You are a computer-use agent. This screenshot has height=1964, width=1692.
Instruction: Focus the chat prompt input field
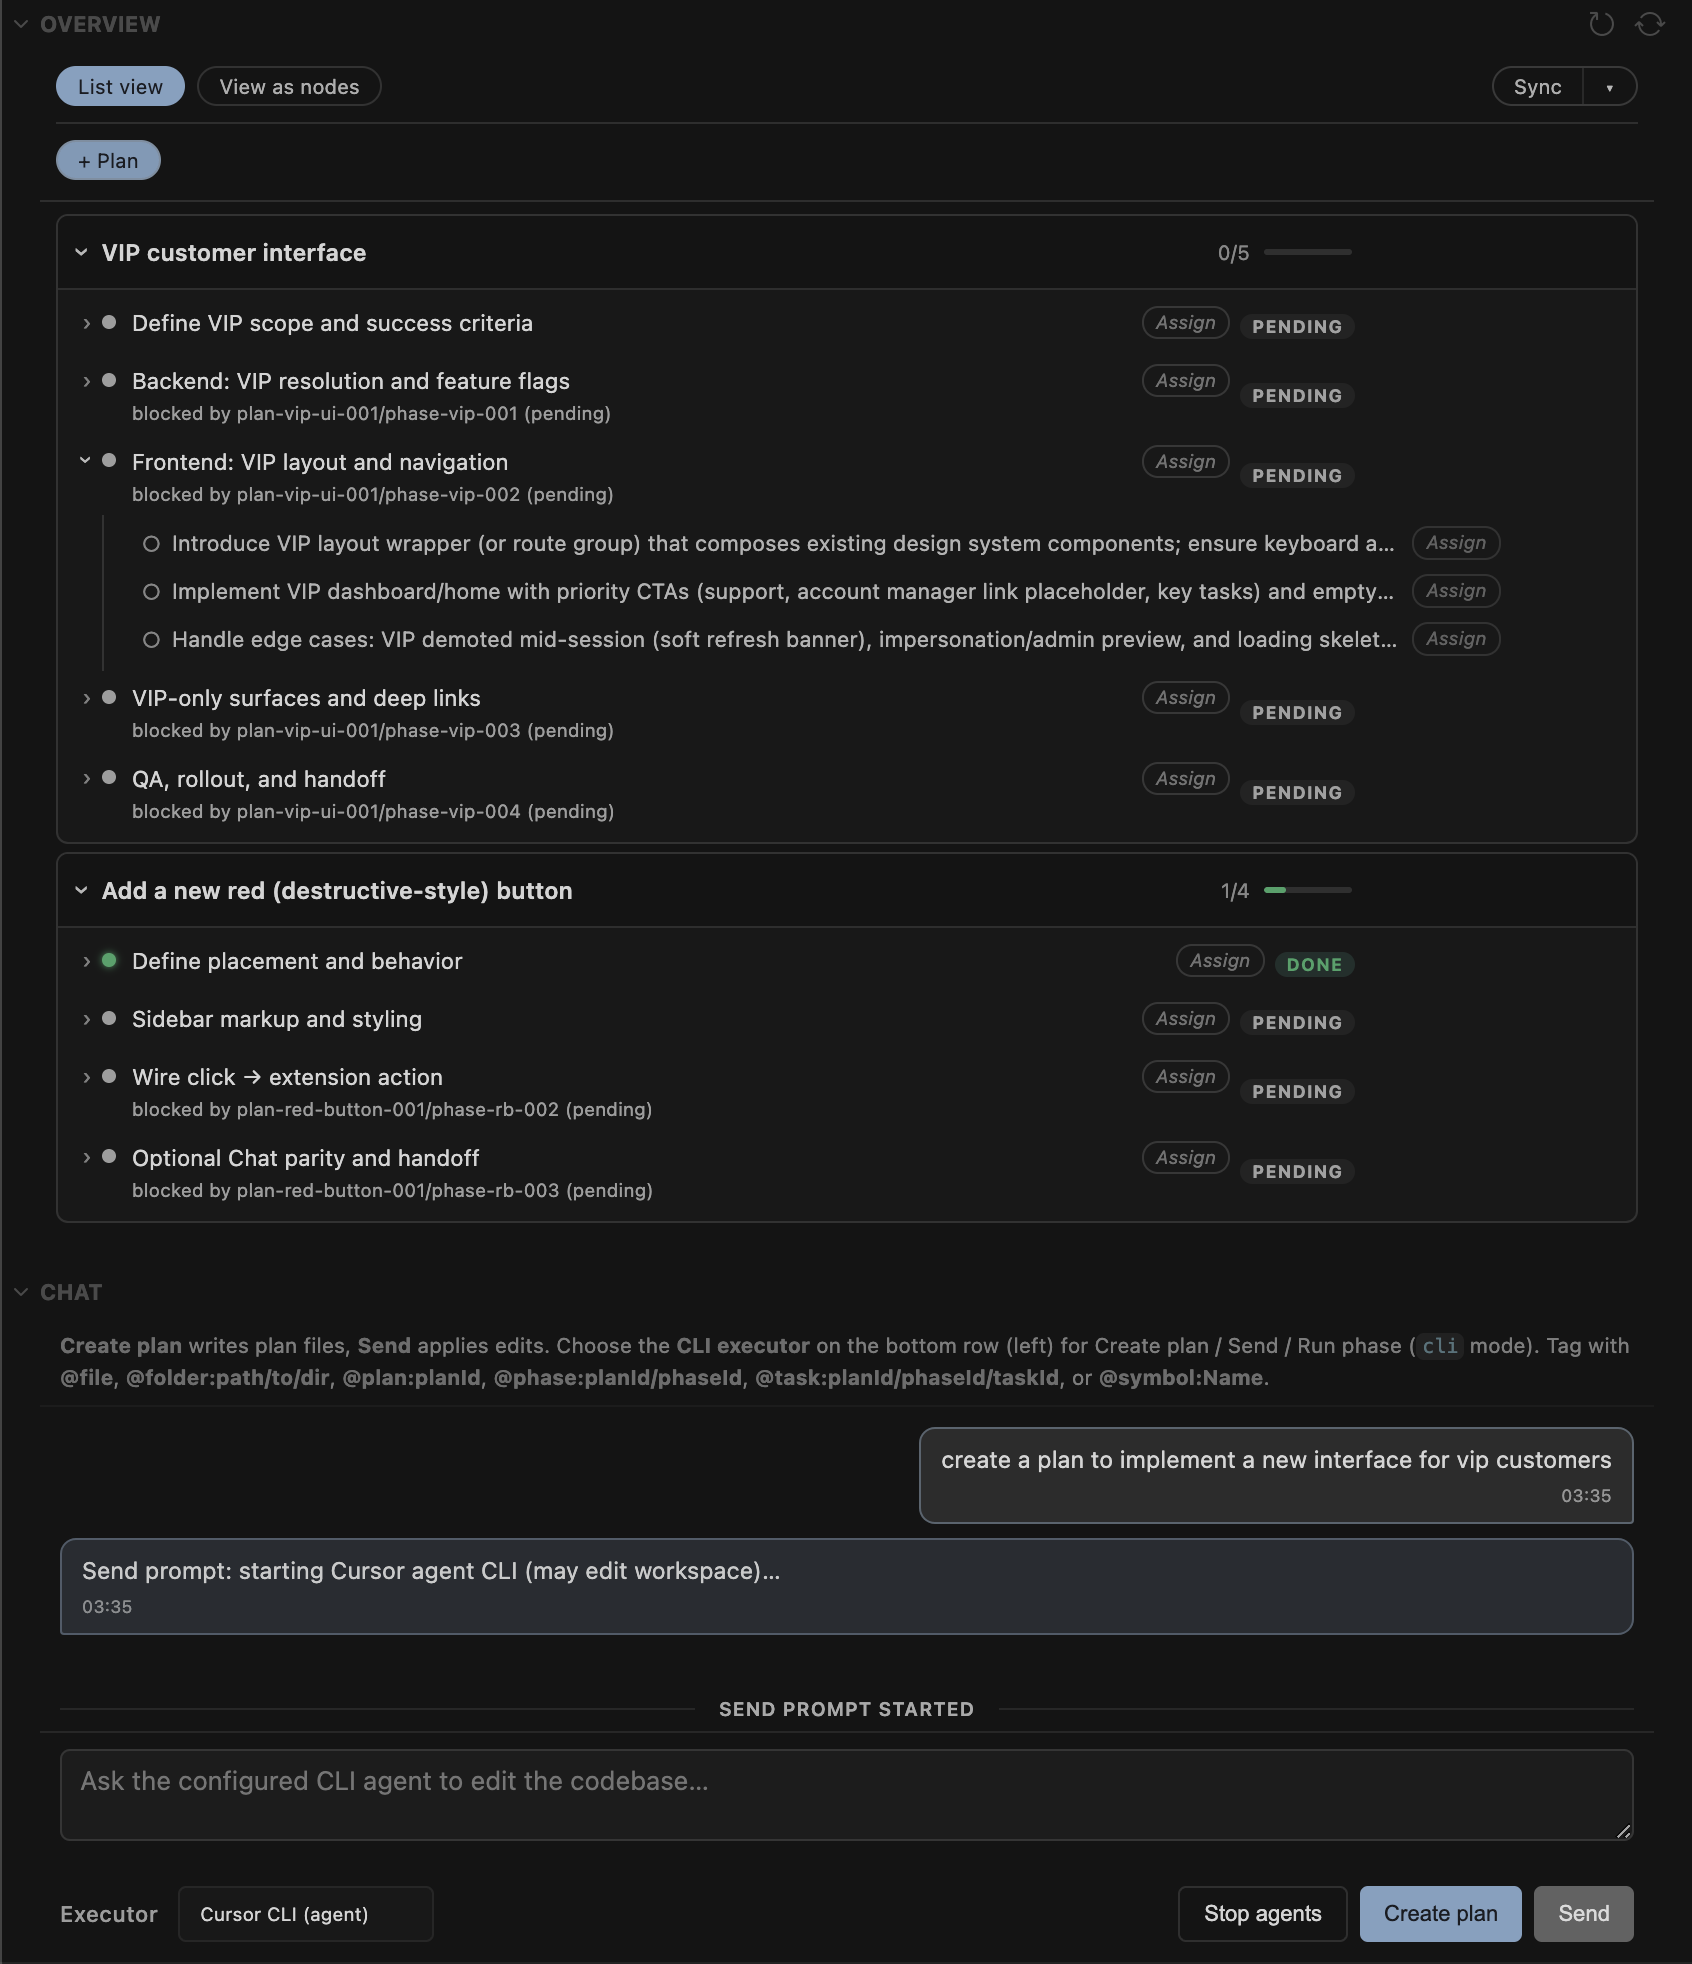846,1795
